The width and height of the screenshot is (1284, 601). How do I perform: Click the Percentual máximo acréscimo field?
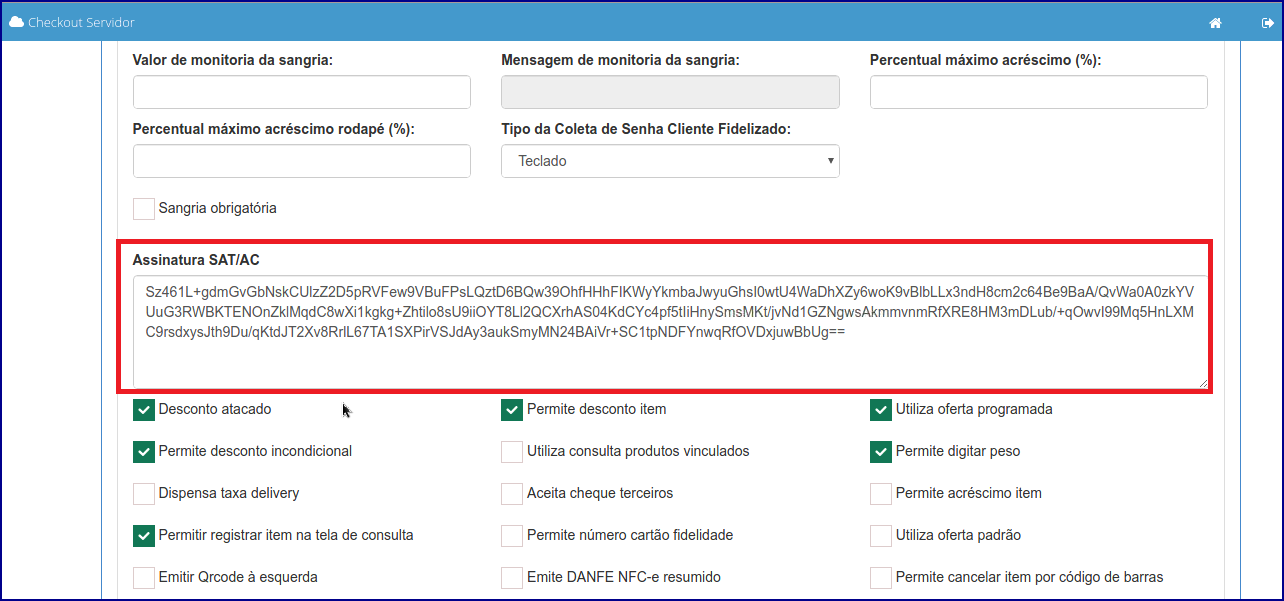click(1038, 91)
